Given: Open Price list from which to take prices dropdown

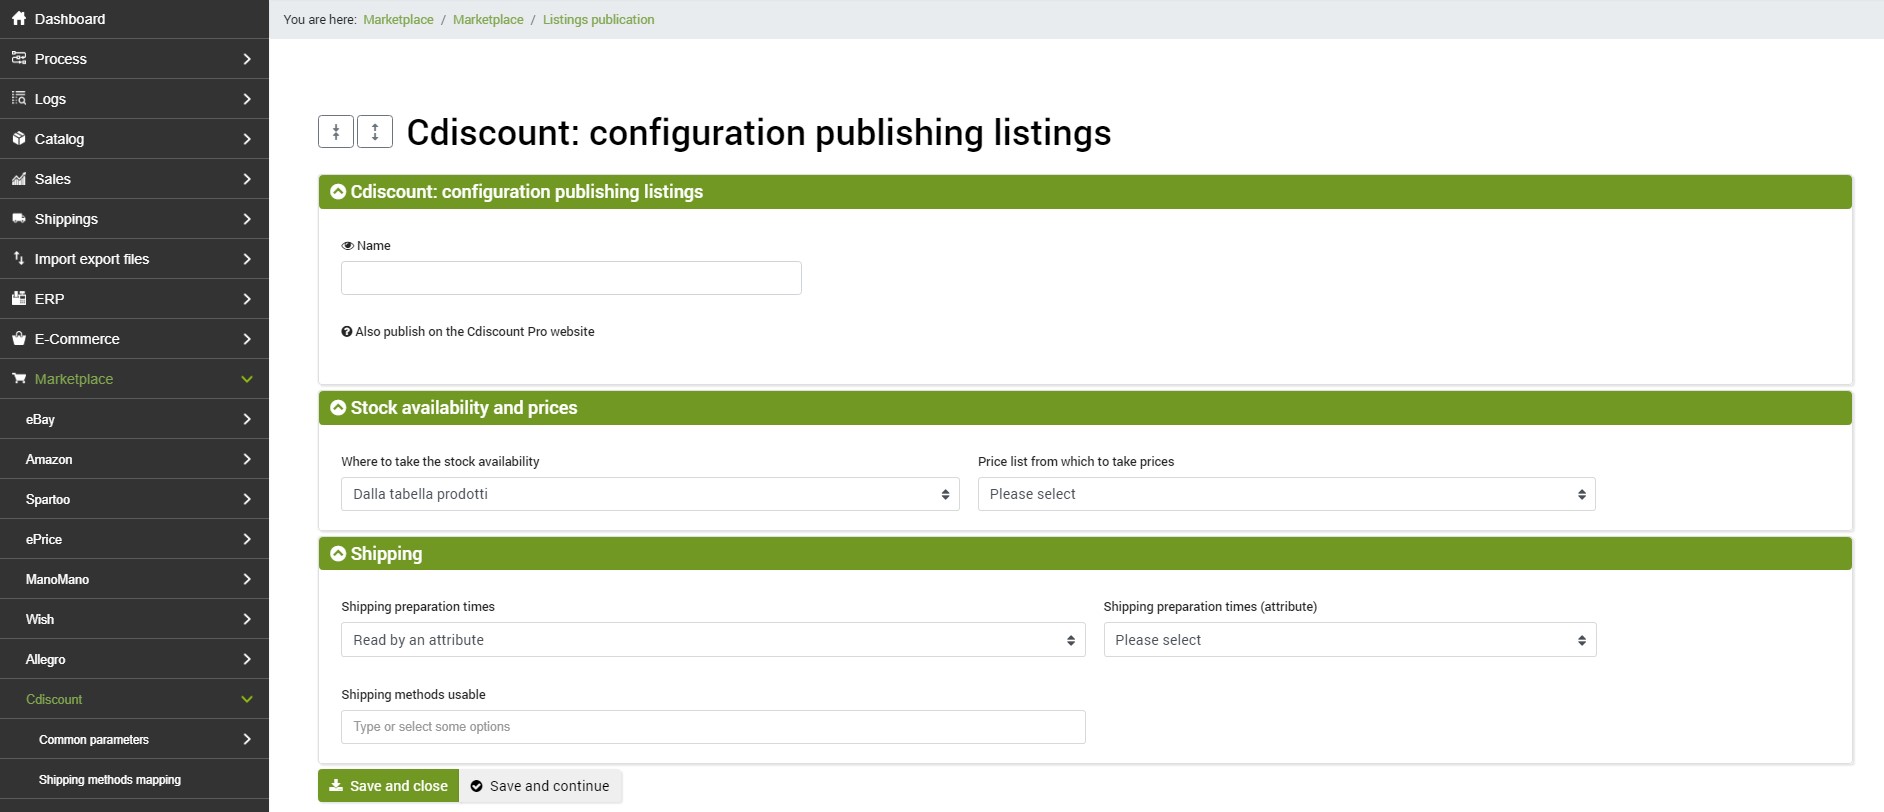Looking at the screenshot, I should 1287,494.
